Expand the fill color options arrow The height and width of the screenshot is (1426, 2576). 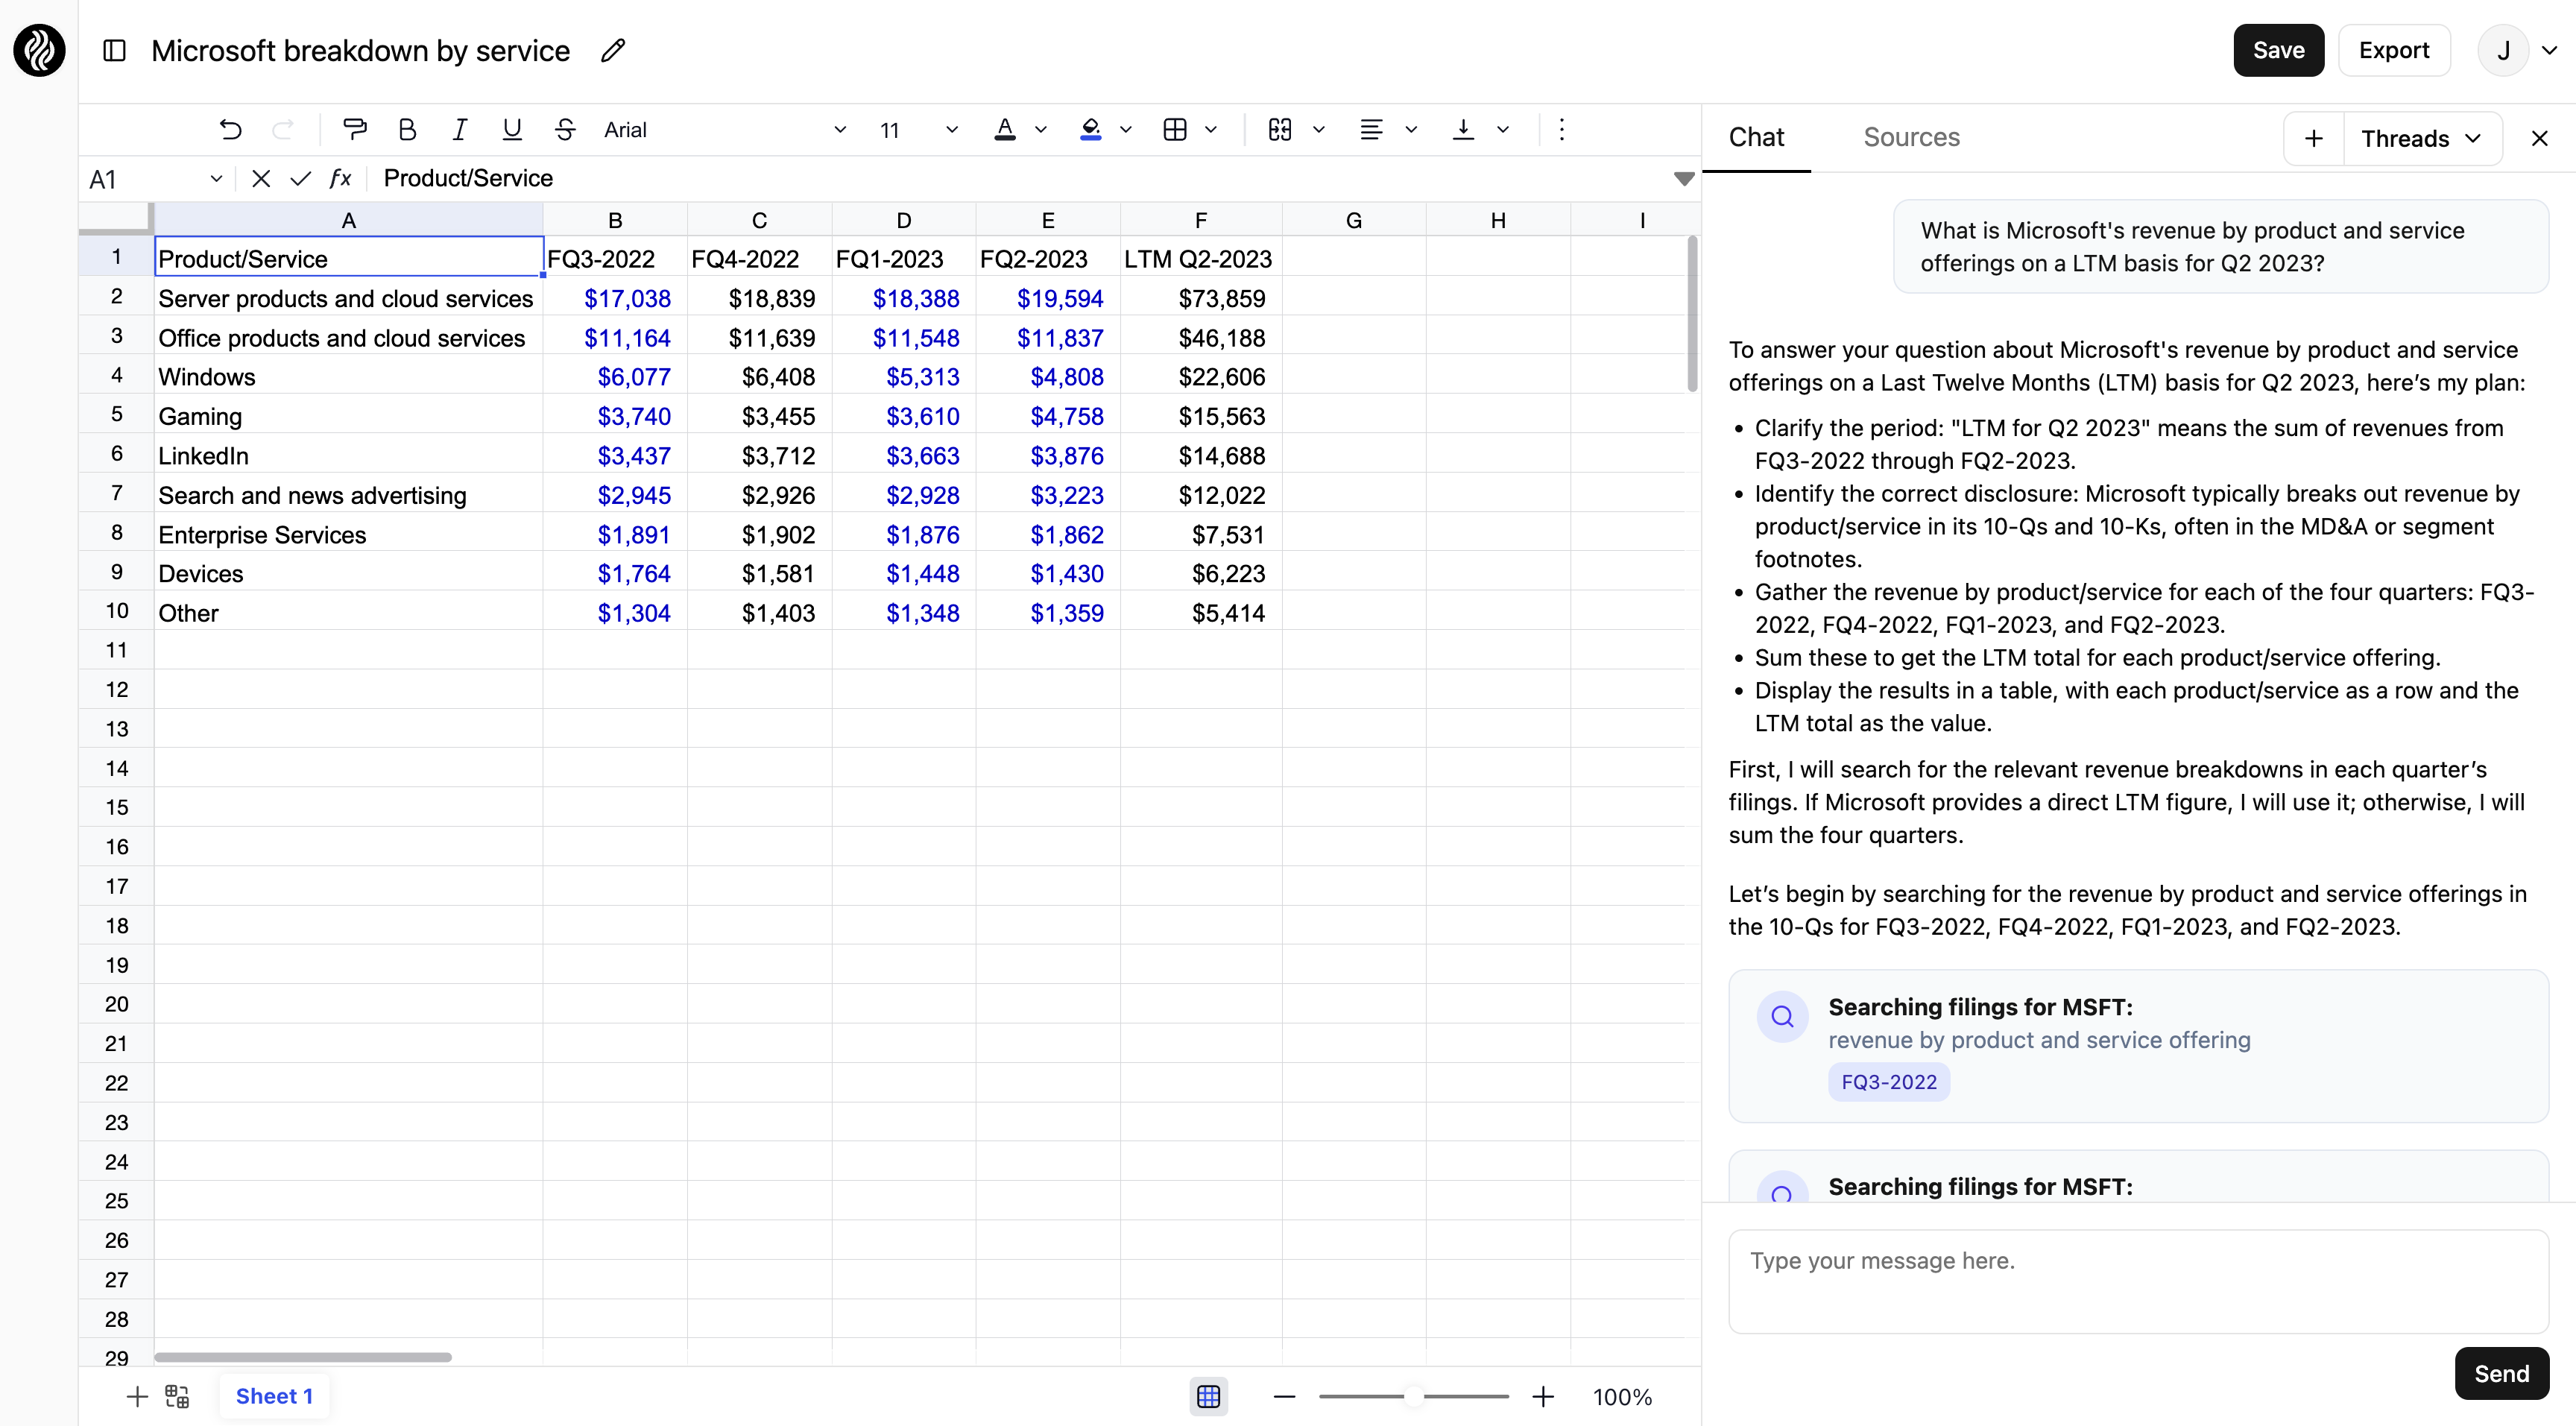(x=1126, y=129)
